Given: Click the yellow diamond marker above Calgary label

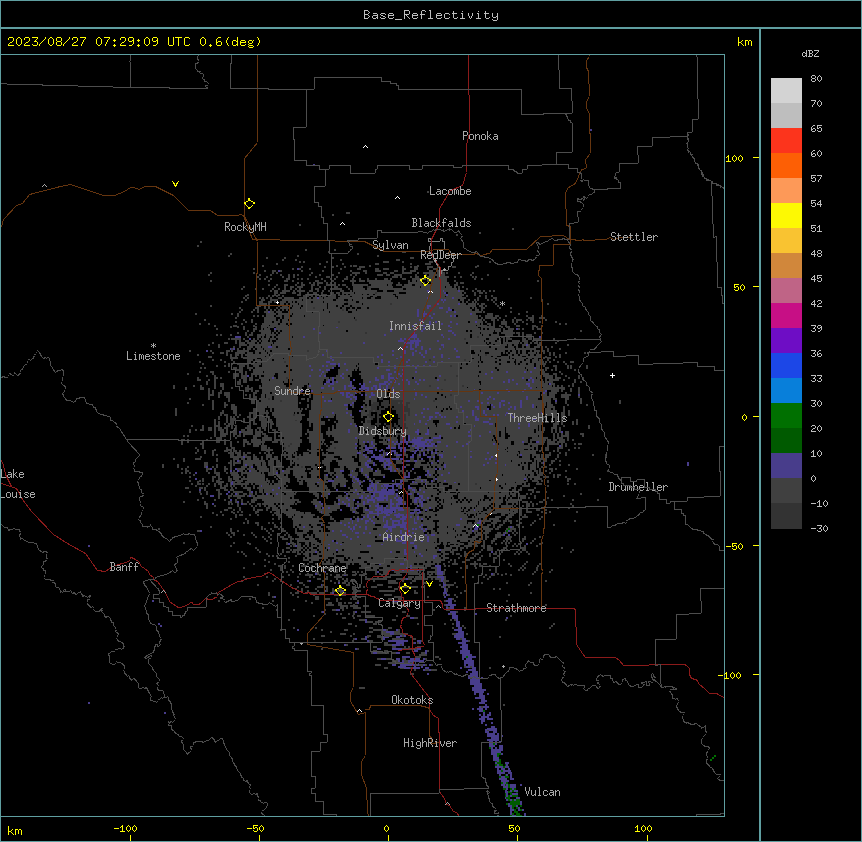Looking at the screenshot, I should pyautogui.click(x=405, y=589).
